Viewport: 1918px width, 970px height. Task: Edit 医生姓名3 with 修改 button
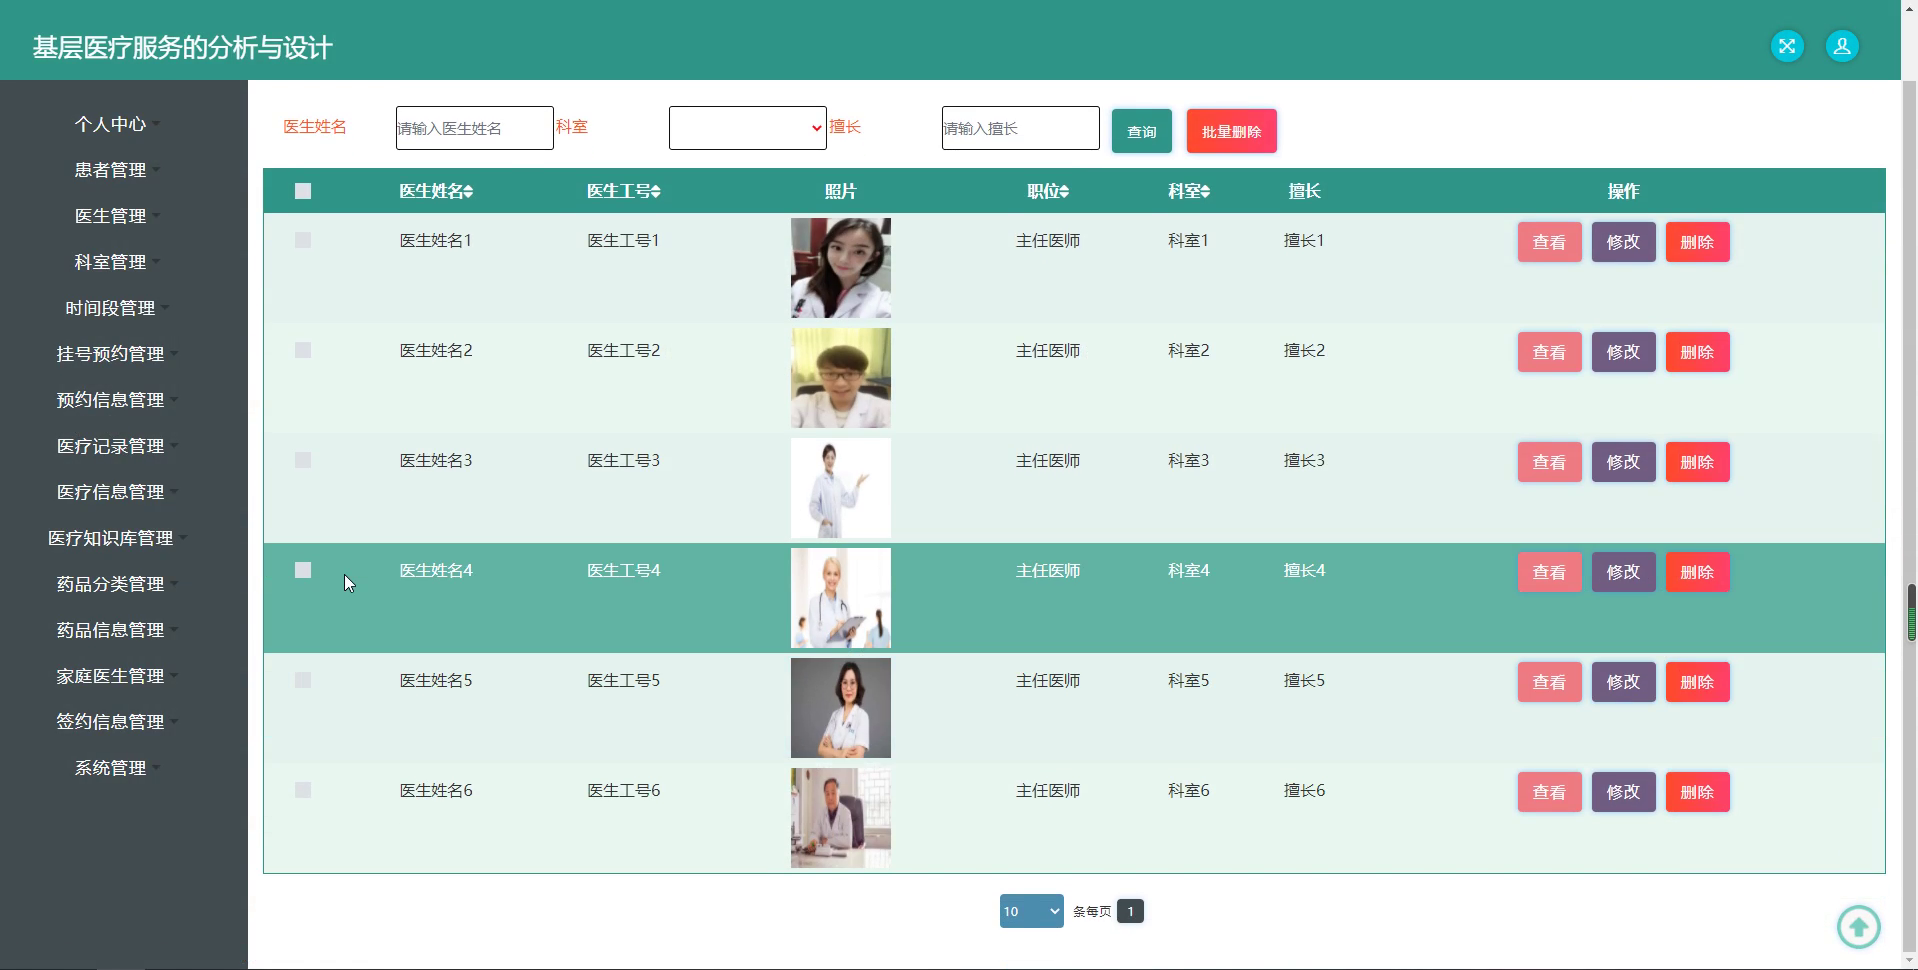pyautogui.click(x=1624, y=462)
